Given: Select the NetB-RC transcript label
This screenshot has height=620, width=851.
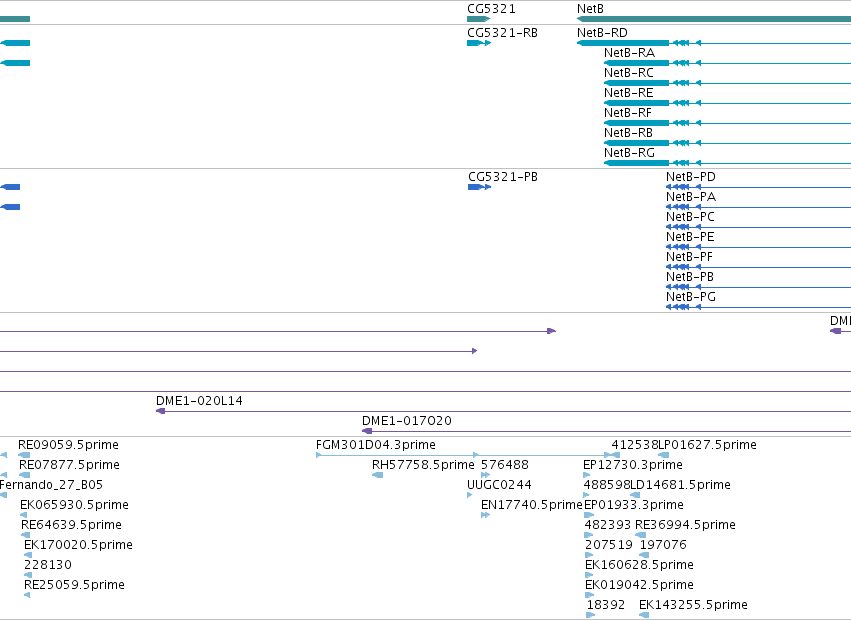Looking at the screenshot, I should 628,73.
